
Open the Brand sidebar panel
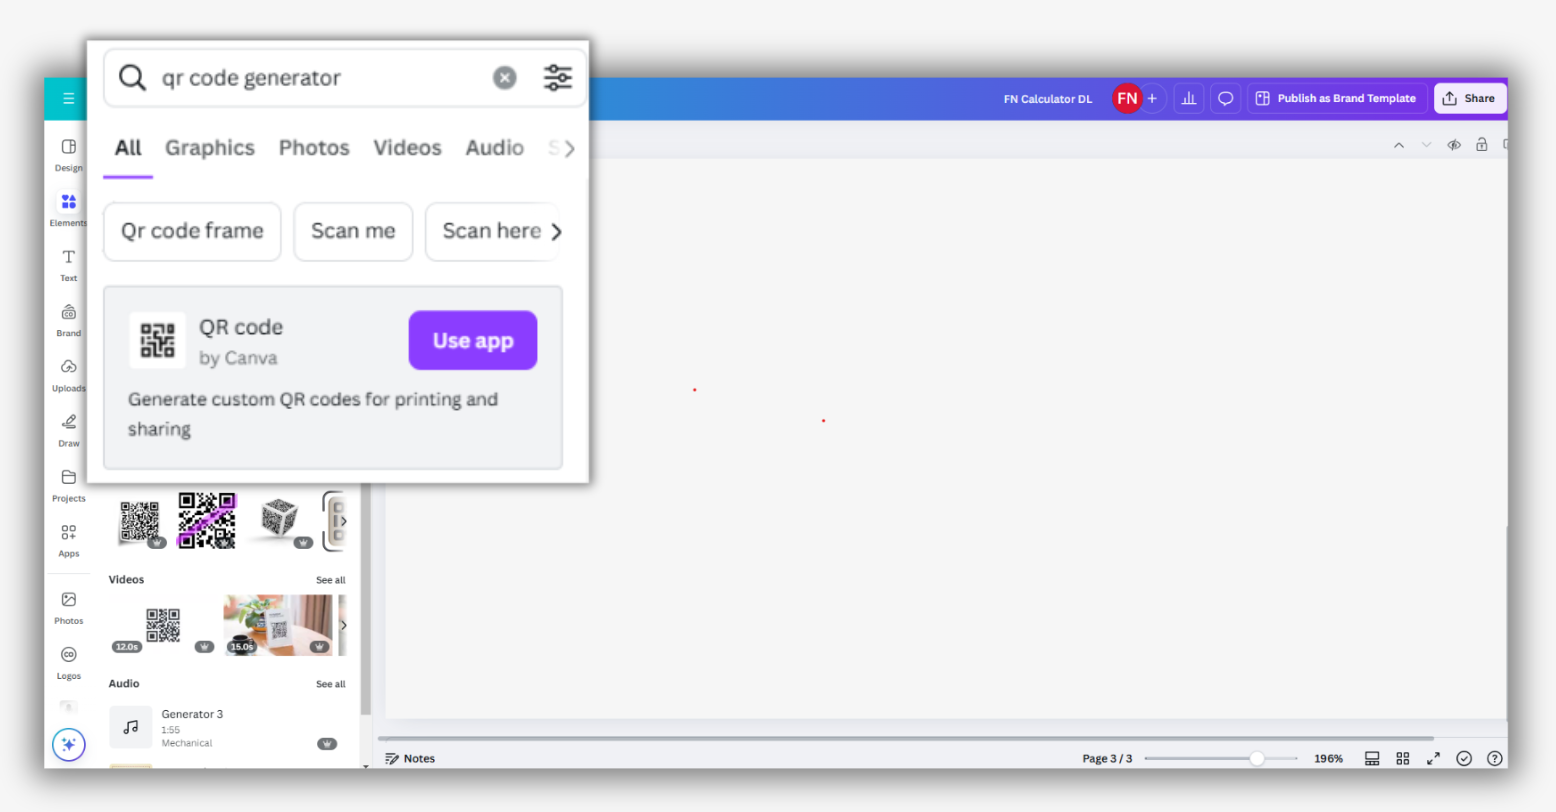click(69, 319)
